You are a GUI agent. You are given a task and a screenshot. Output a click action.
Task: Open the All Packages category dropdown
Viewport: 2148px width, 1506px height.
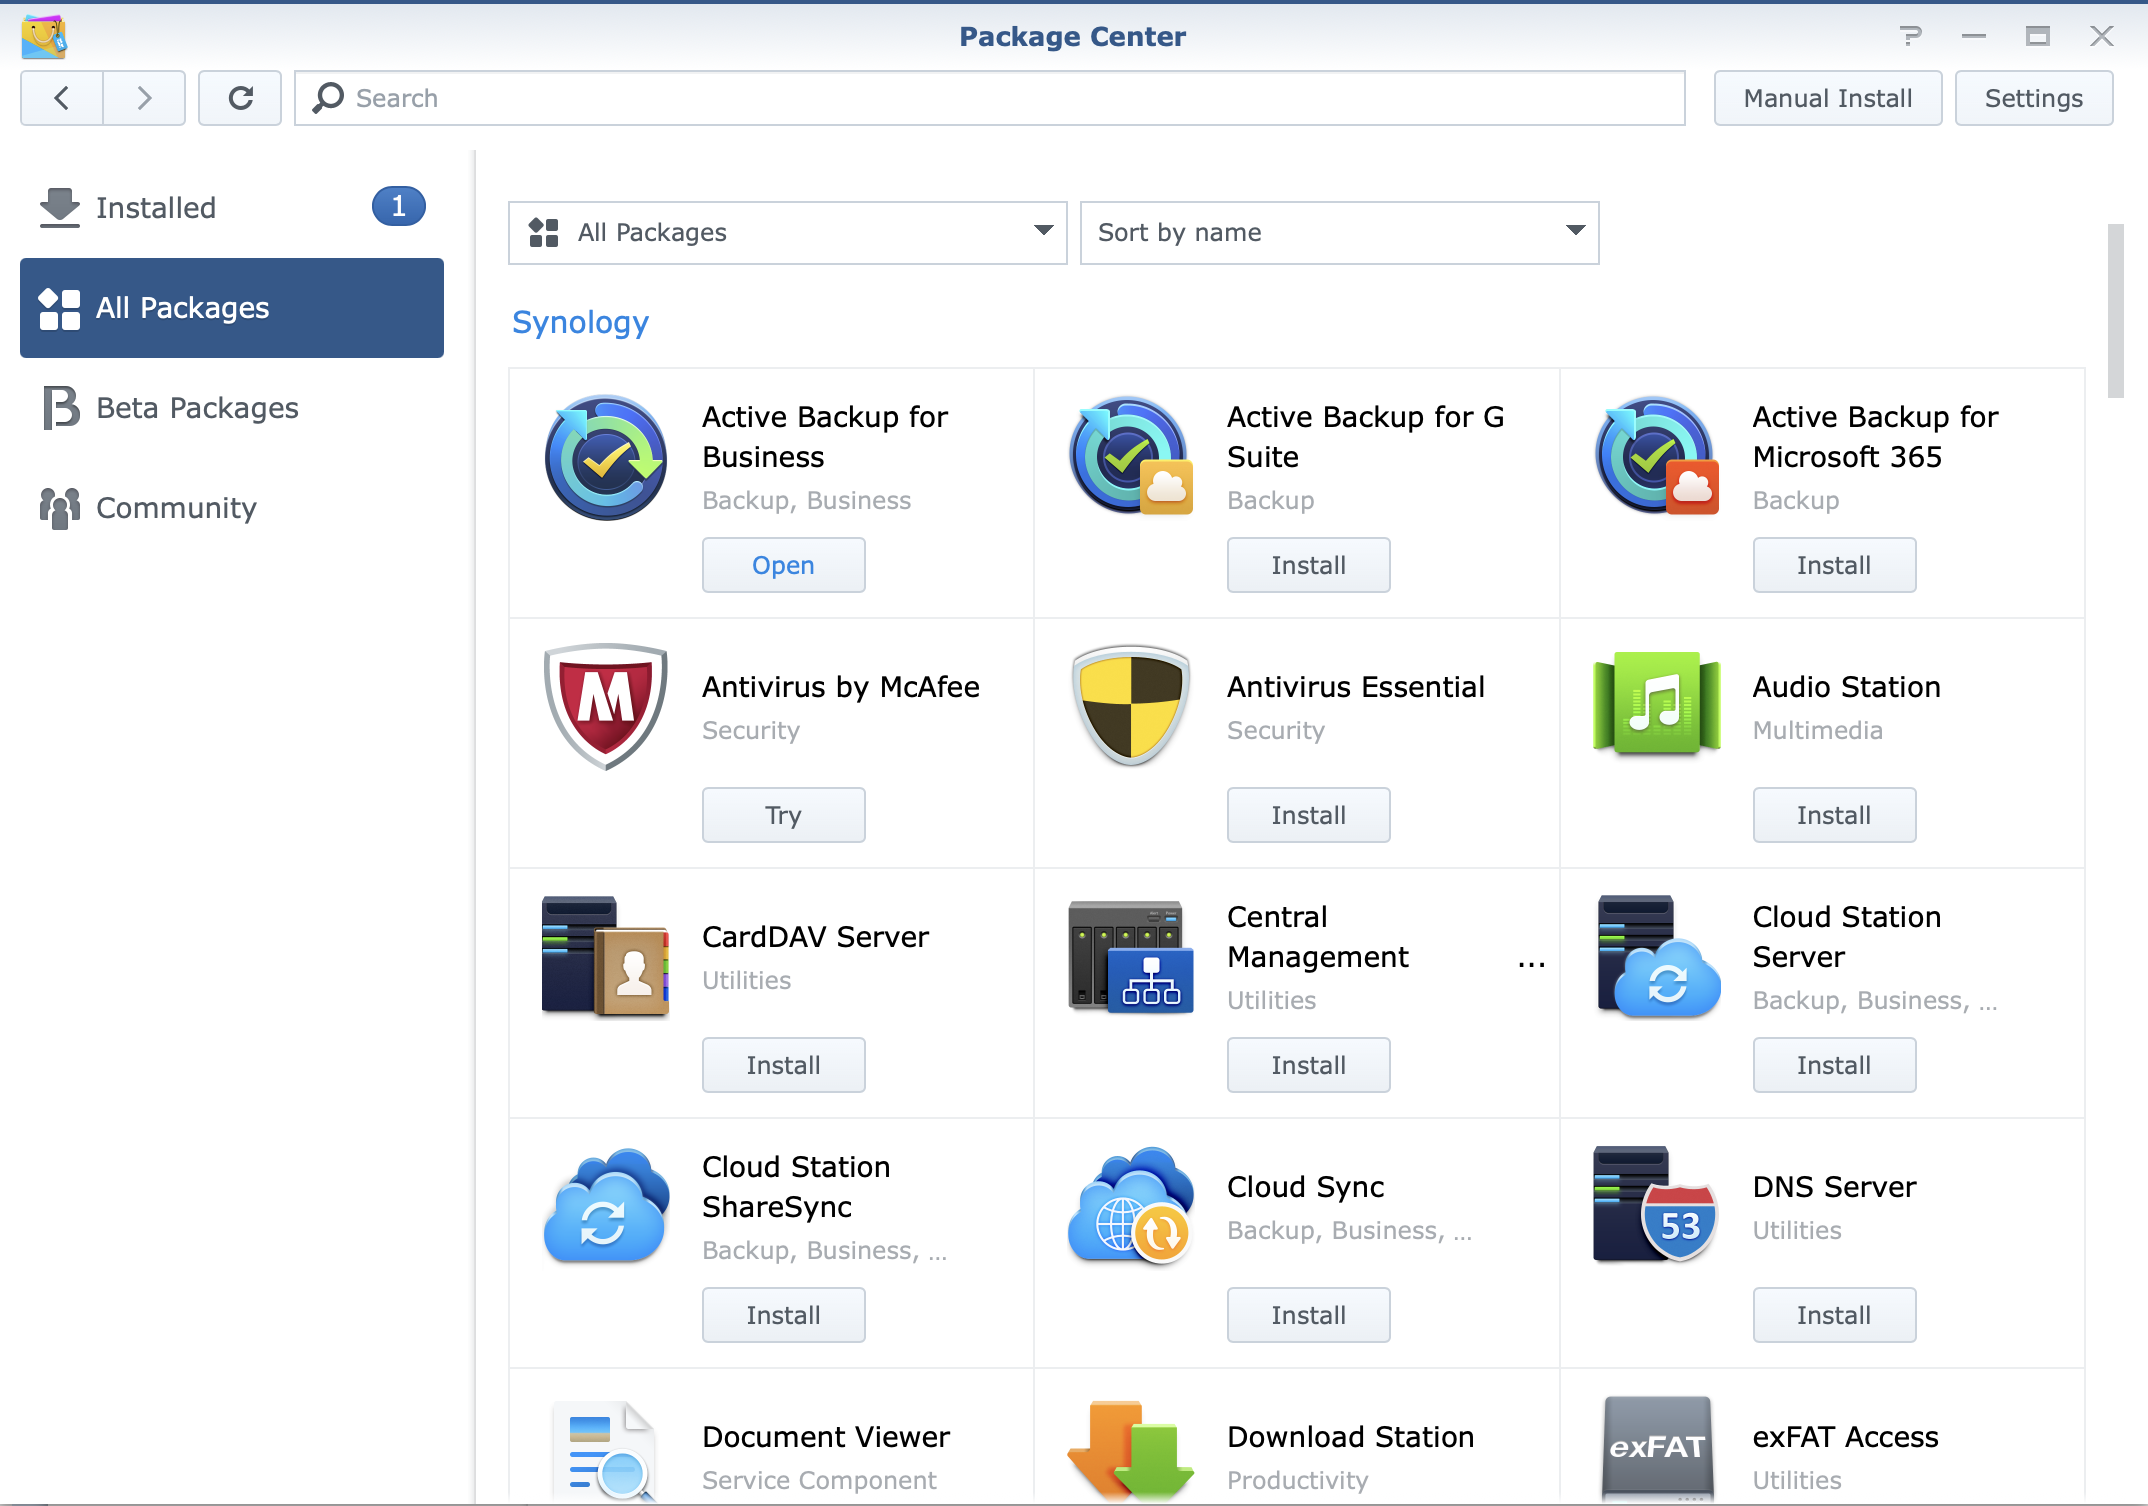point(788,233)
